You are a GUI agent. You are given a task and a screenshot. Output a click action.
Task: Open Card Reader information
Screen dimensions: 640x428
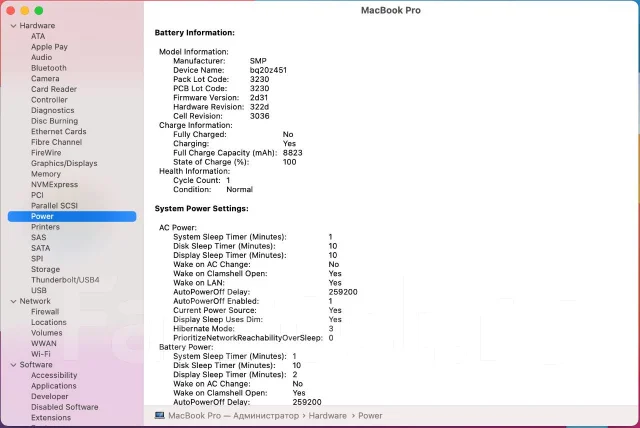(x=54, y=89)
